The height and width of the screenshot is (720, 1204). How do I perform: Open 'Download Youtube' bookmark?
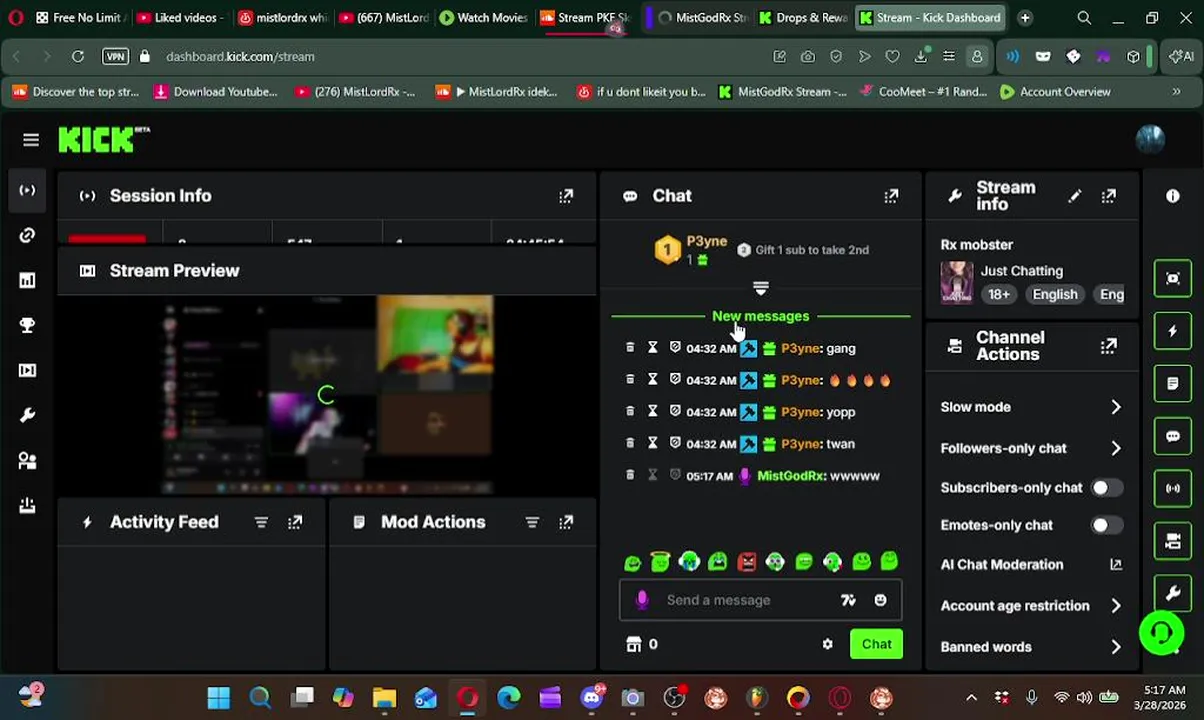[x=215, y=92]
